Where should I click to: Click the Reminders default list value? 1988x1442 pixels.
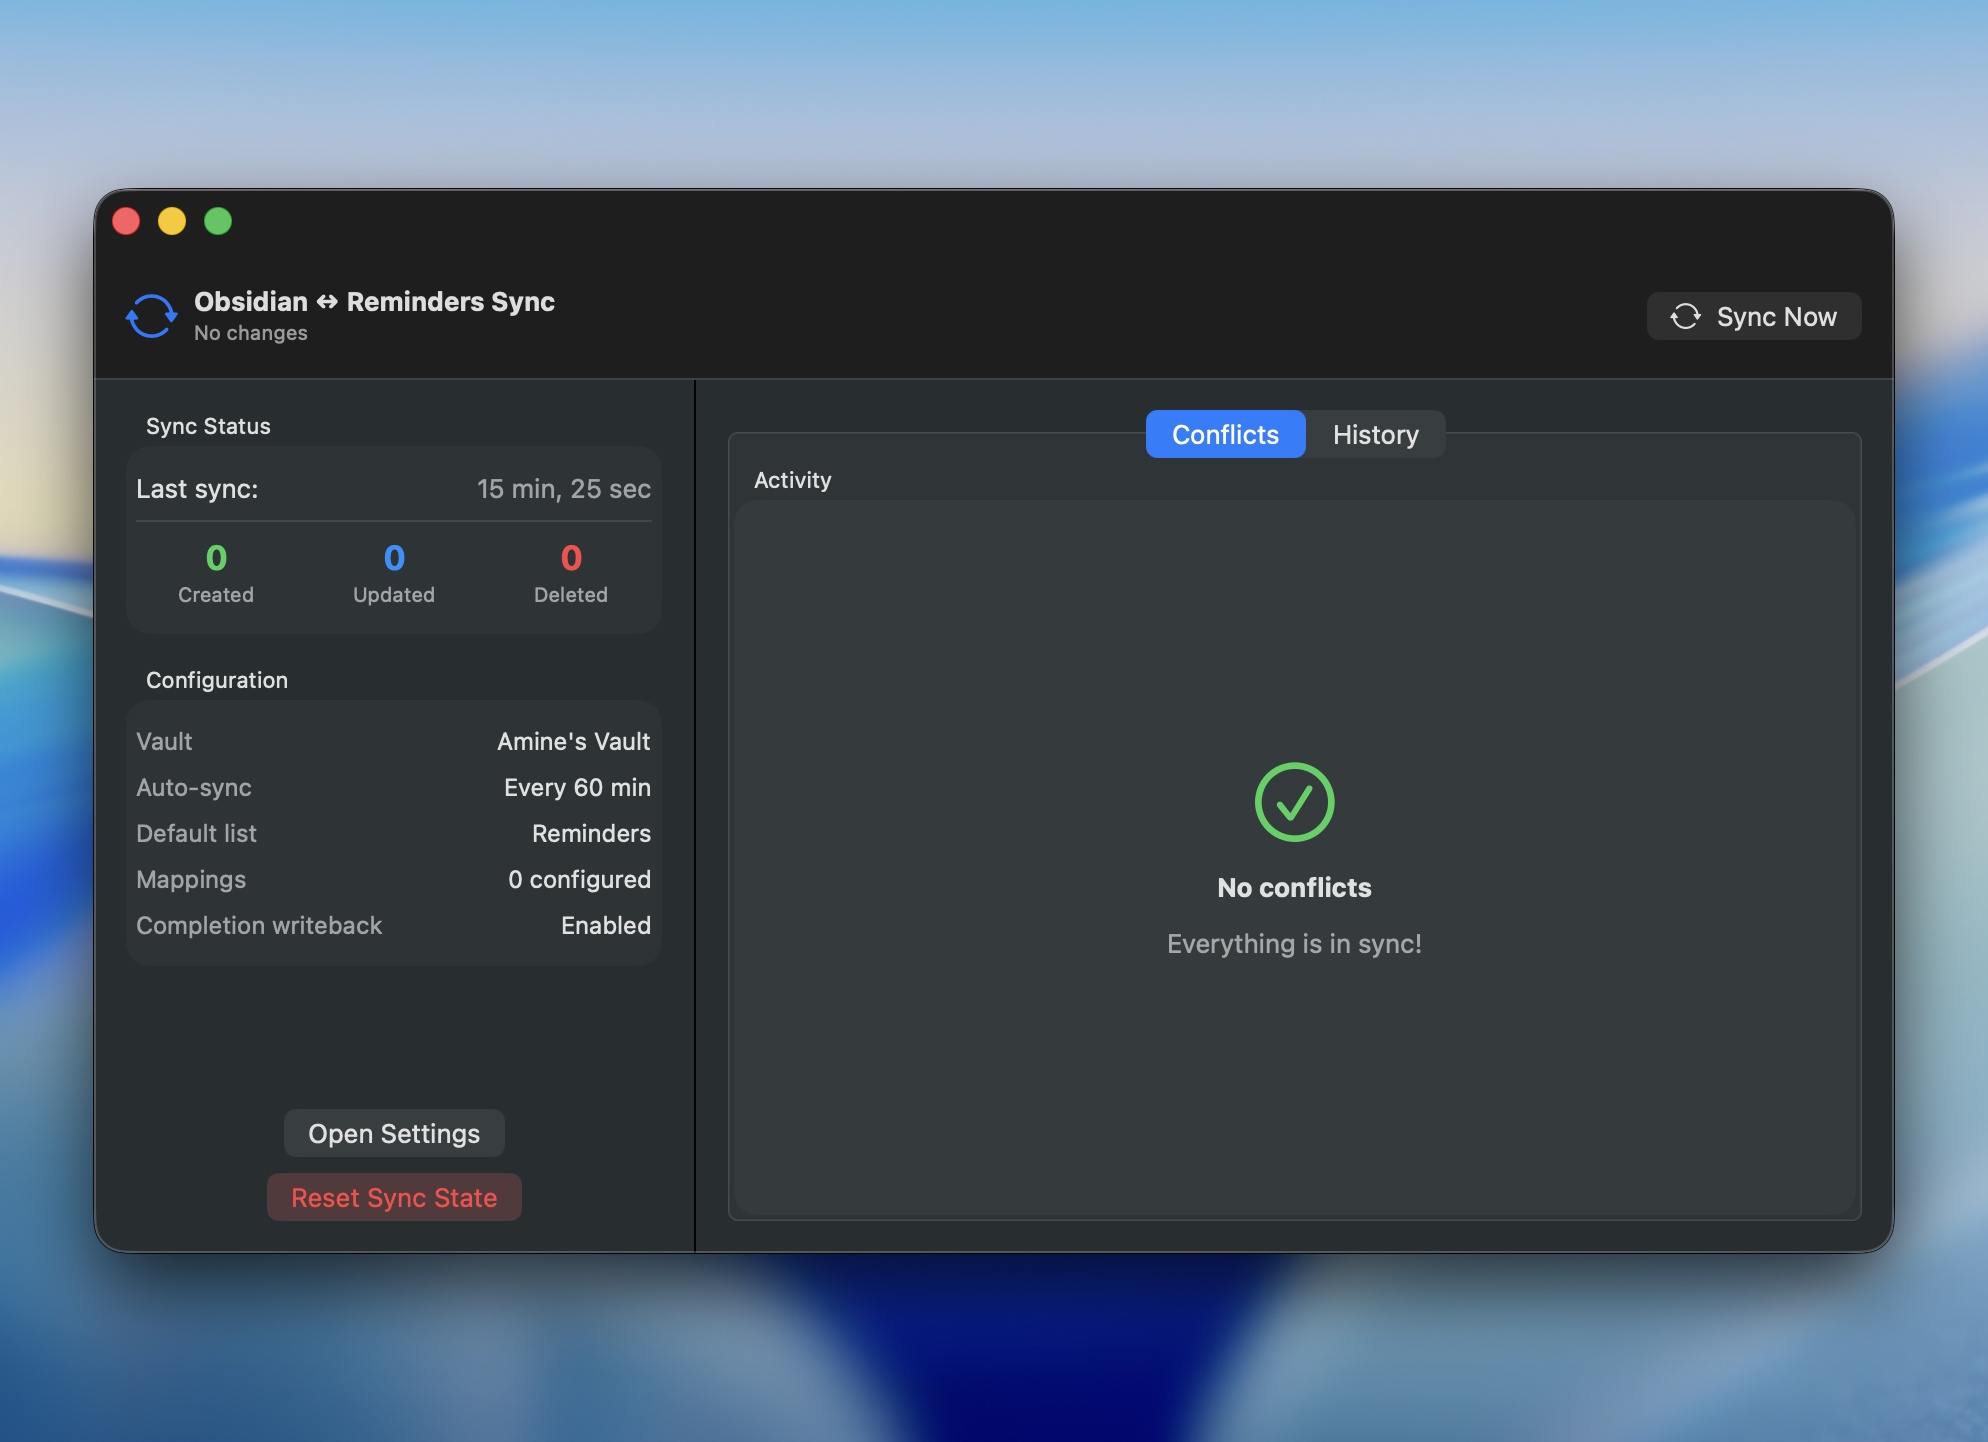(591, 833)
